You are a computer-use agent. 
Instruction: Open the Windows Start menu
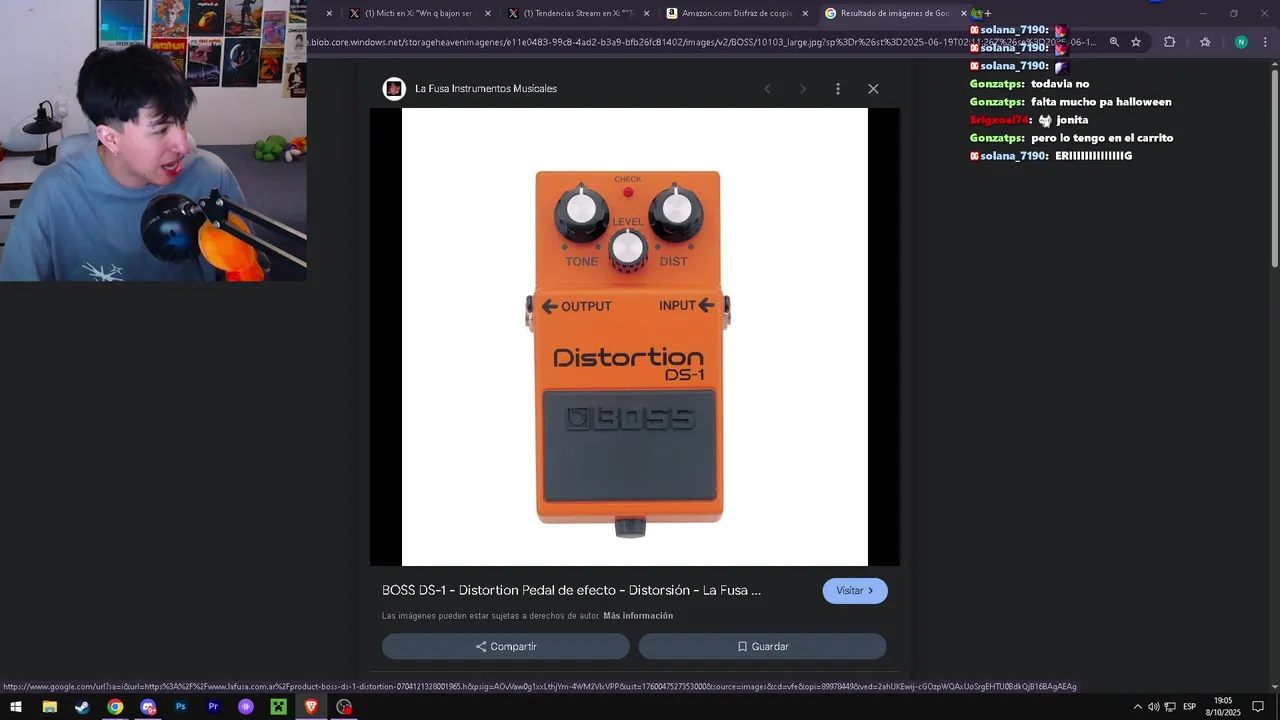(x=16, y=707)
